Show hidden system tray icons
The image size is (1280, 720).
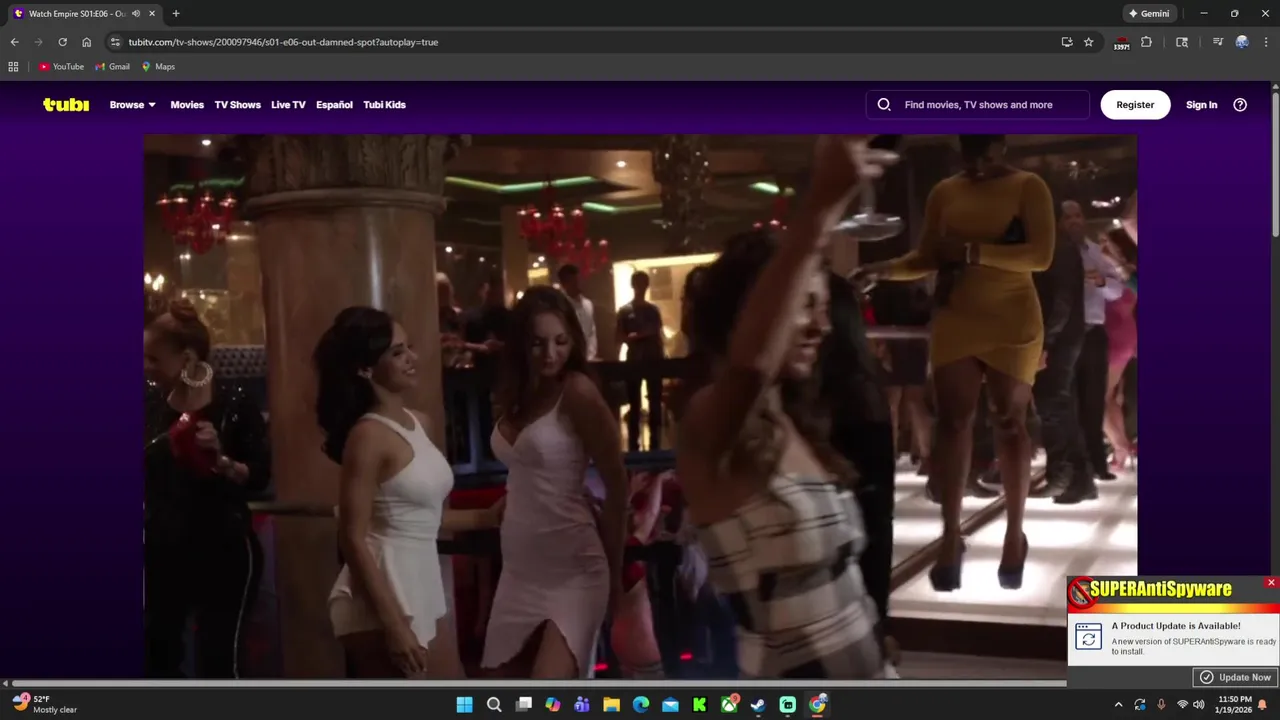1118,704
